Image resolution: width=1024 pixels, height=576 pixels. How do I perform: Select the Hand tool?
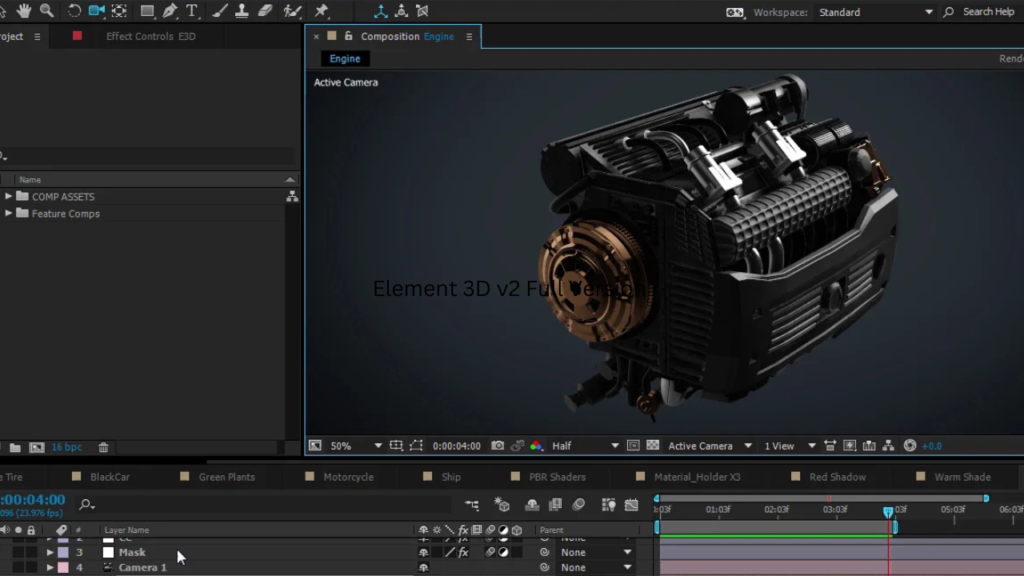23,11
